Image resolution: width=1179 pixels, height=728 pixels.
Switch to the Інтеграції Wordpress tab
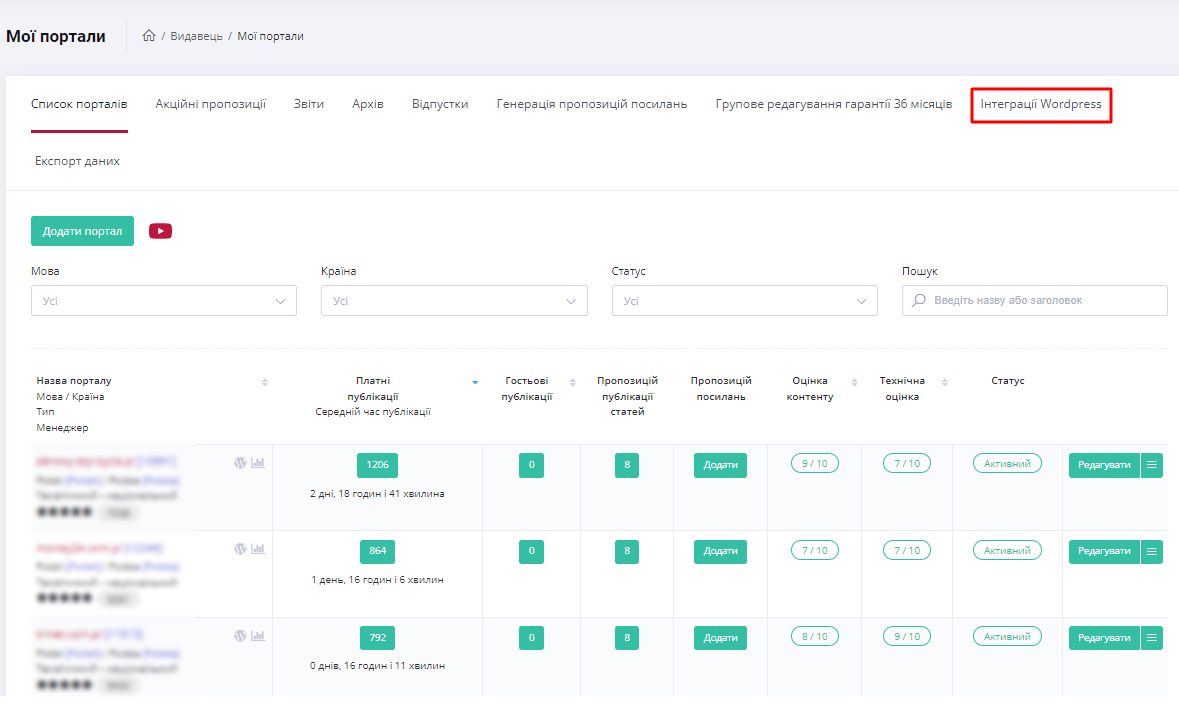pos(1041,104)
